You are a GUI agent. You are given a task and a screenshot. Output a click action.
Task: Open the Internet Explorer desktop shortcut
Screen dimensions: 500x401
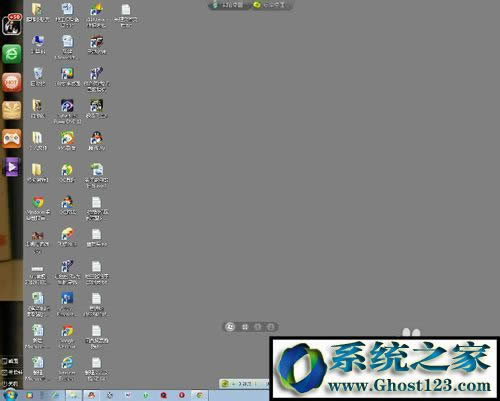67,369
